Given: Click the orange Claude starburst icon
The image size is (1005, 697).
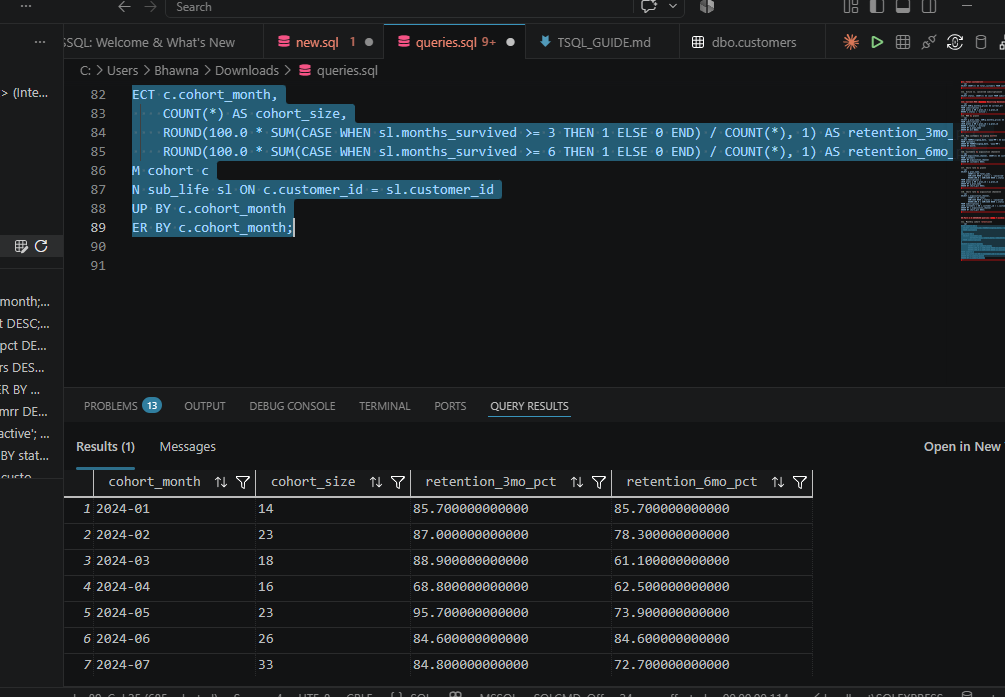Looking at the screenshot, I should pos(851,42).
